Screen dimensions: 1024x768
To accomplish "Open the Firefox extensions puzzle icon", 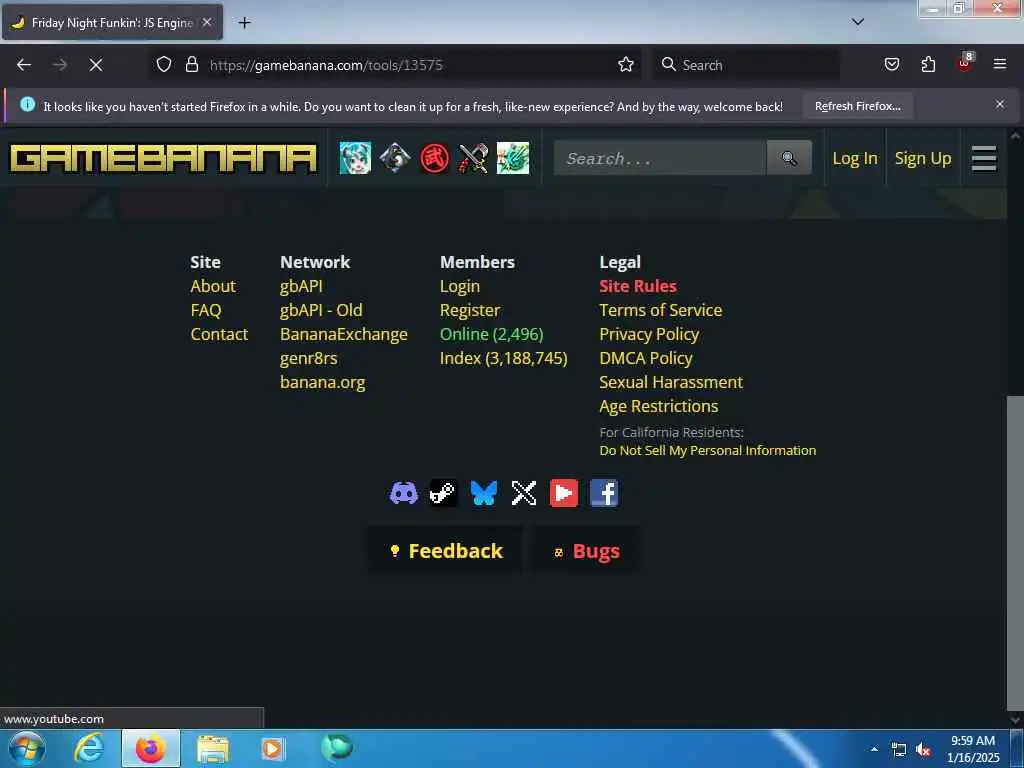I will (x=928, y=65).
